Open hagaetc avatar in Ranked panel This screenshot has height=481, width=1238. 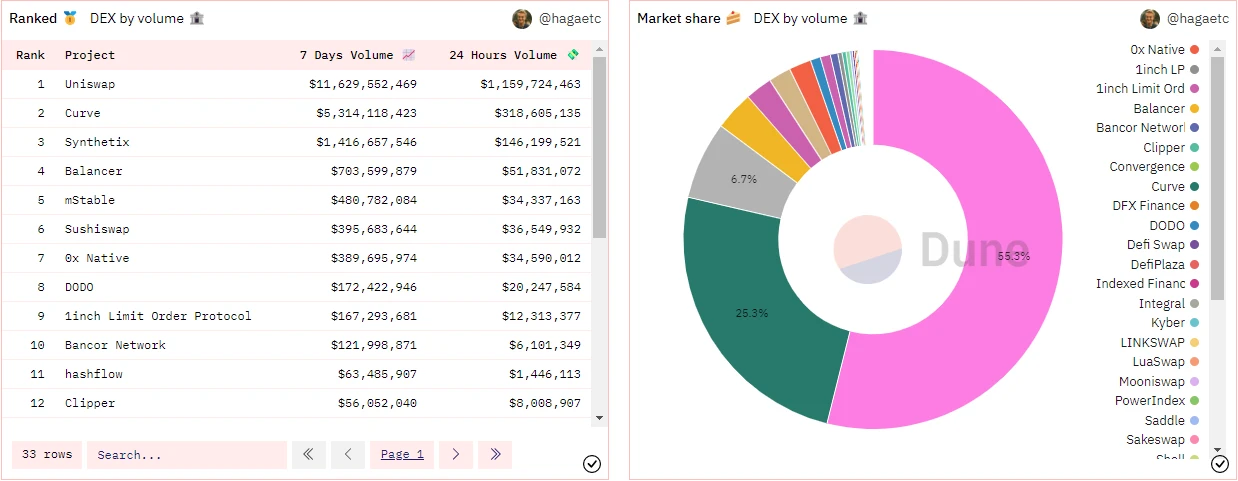click(x=522, y=19)
